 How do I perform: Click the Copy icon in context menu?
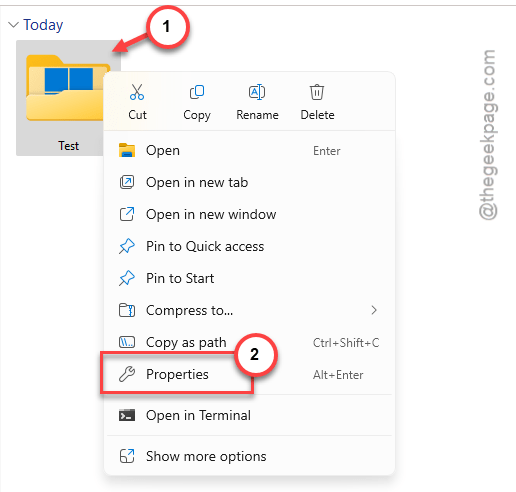click(197, 92)
